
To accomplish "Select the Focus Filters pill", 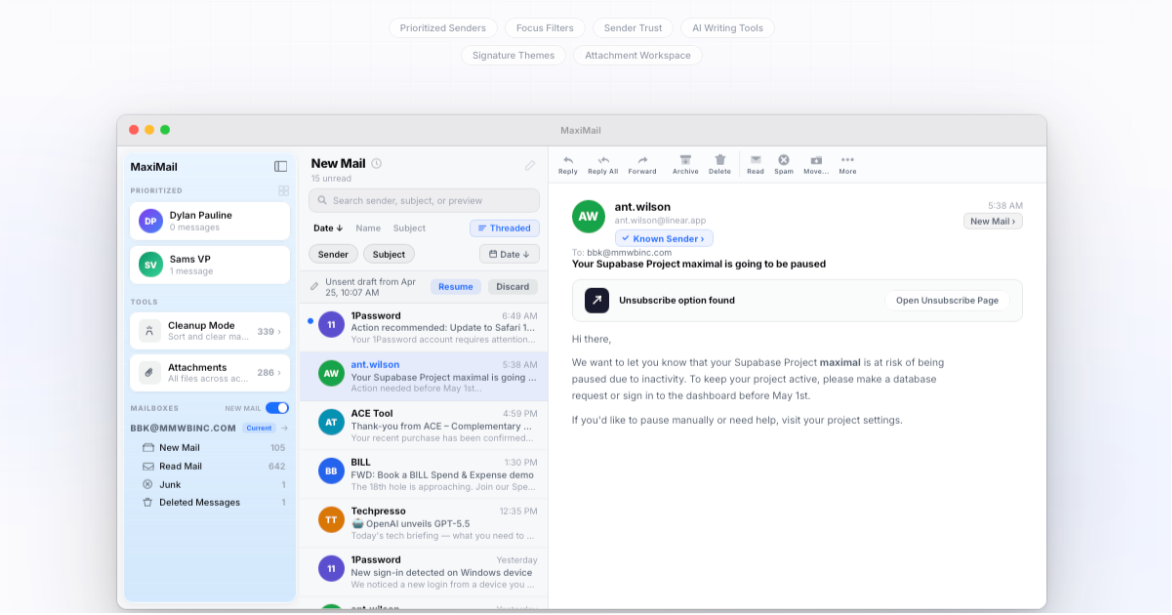I will [545, 28].
